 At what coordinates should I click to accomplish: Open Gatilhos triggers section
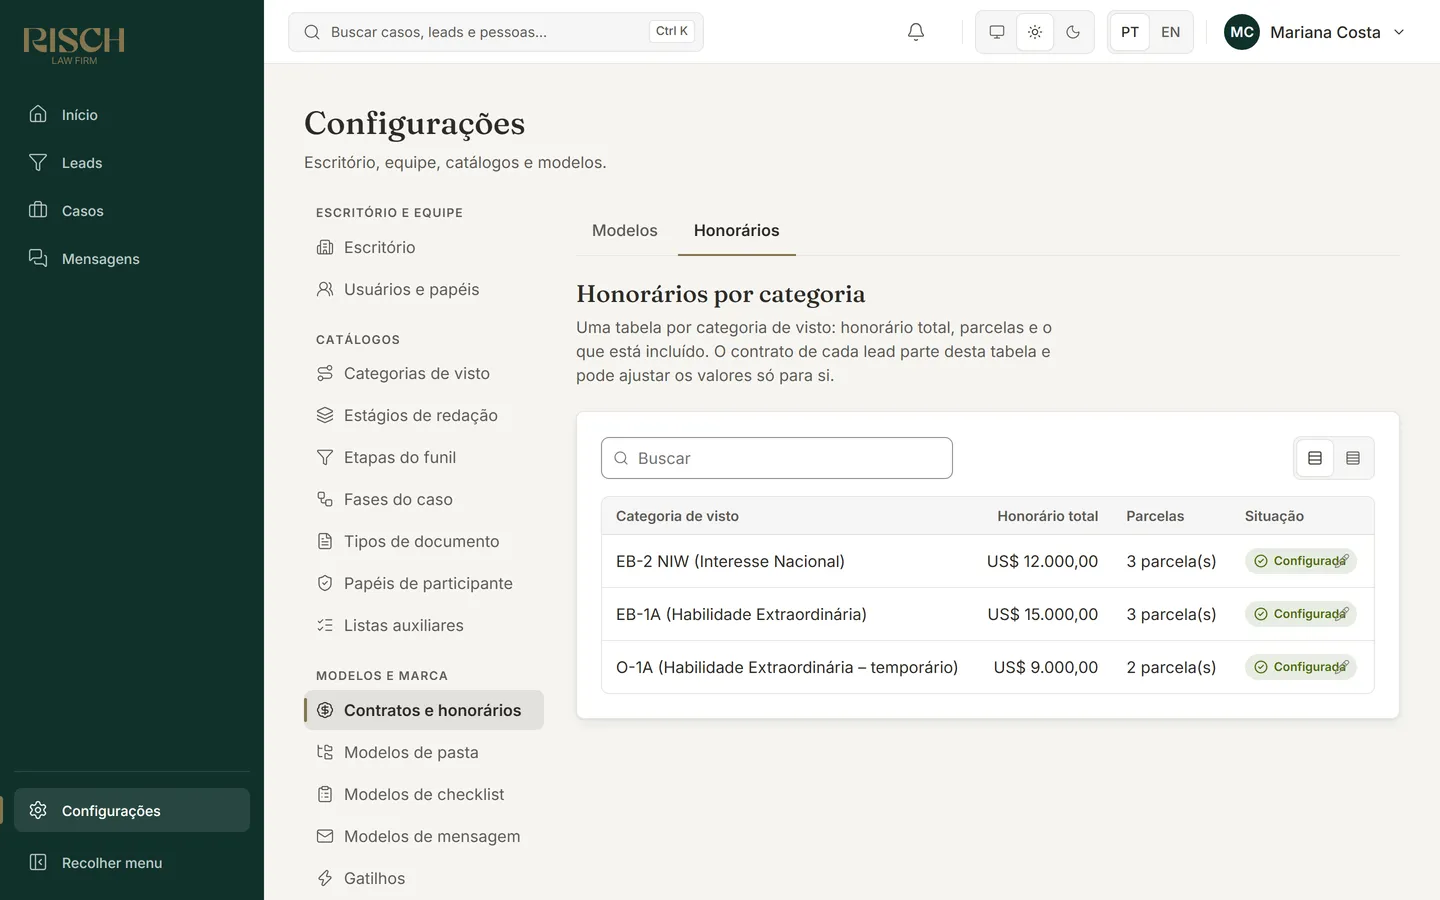point(424,878)
